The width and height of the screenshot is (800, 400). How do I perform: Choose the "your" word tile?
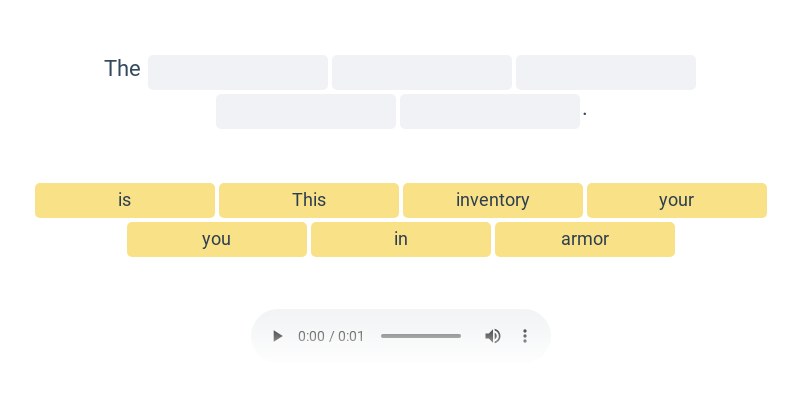click(x=677, y=201)
